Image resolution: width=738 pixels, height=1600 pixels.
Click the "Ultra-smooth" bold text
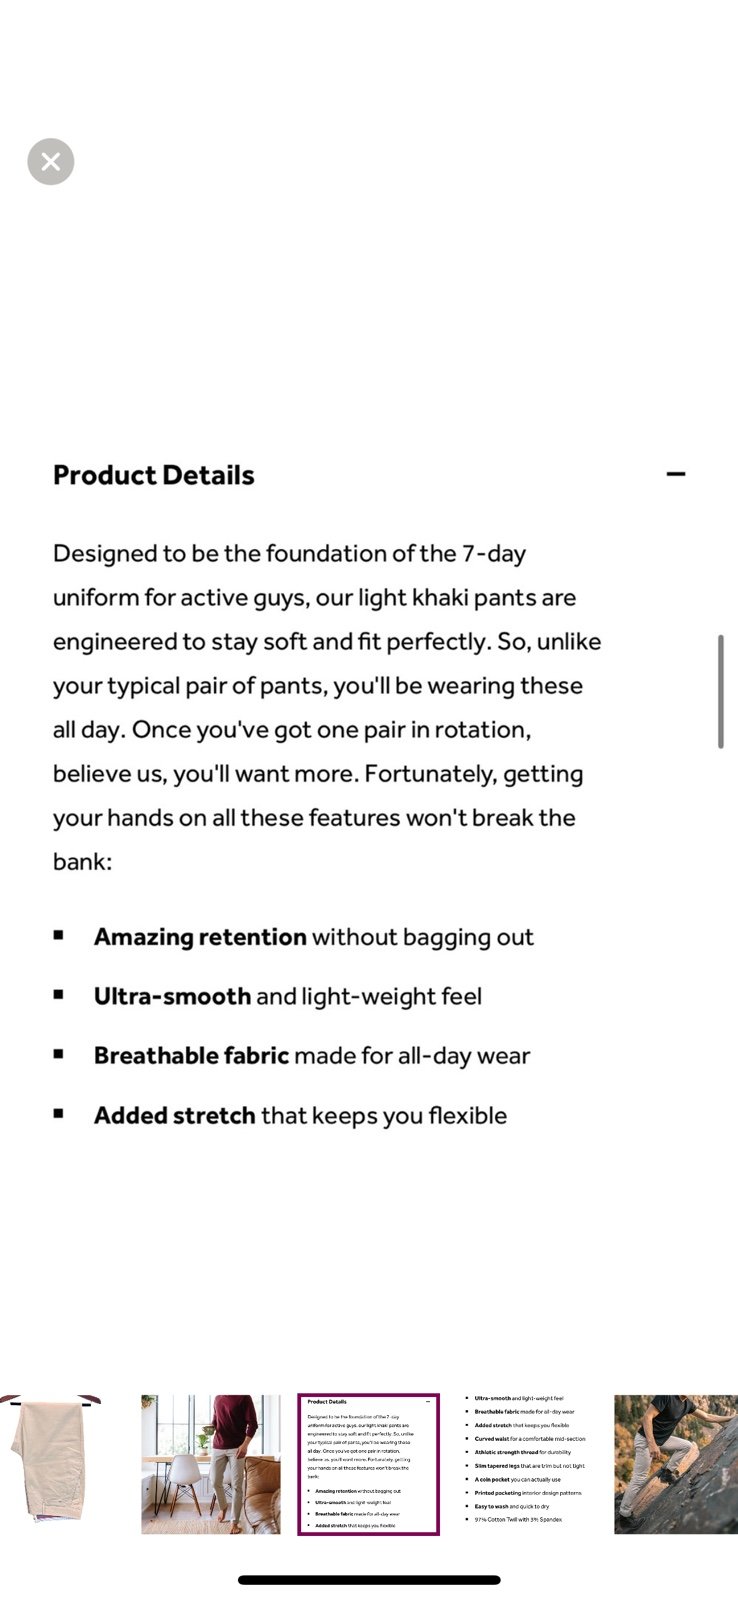(x=172, y=996)
